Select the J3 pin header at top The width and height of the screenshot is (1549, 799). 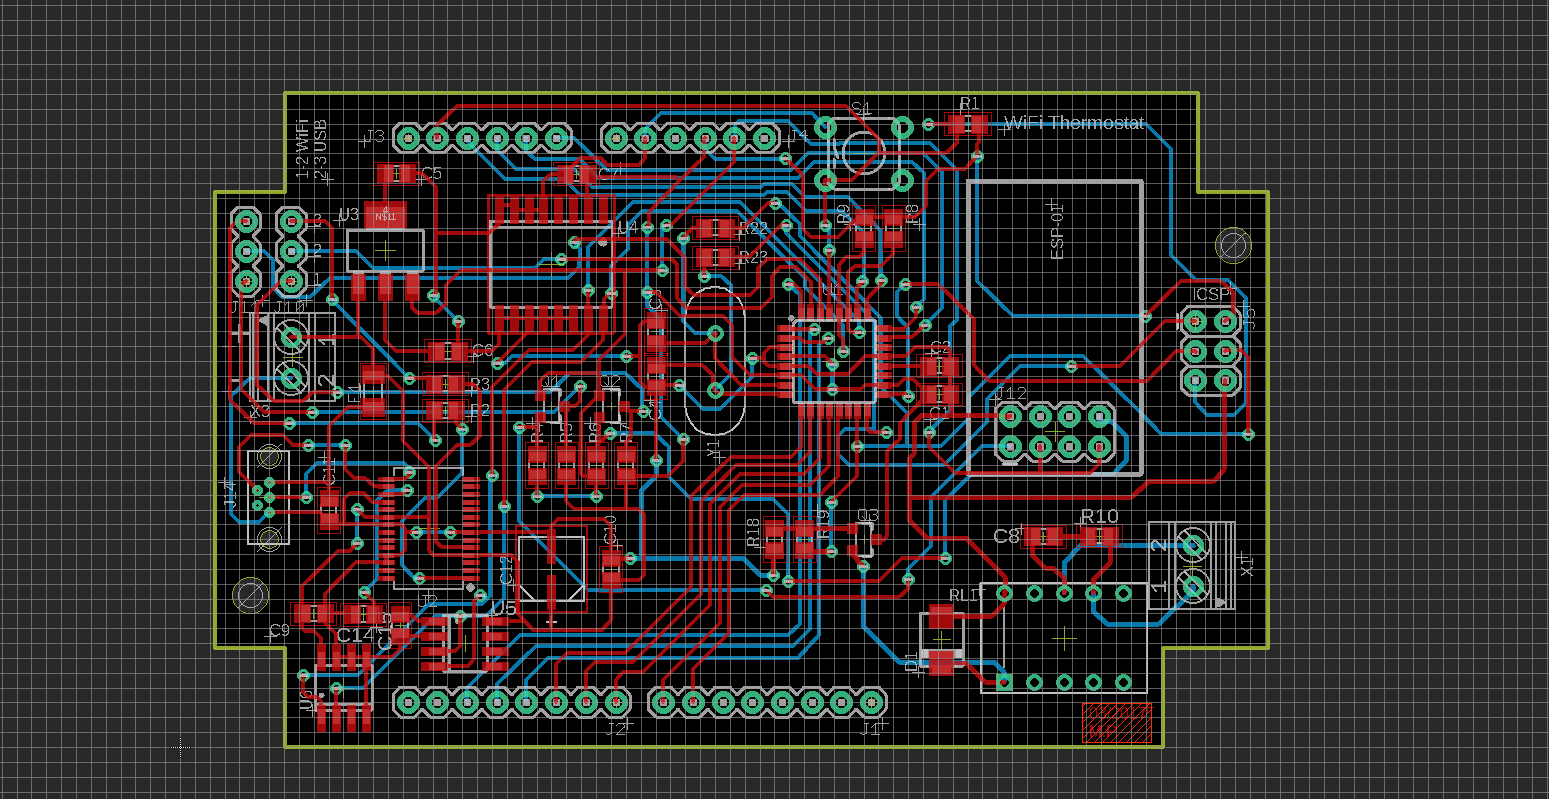point(481,138)
